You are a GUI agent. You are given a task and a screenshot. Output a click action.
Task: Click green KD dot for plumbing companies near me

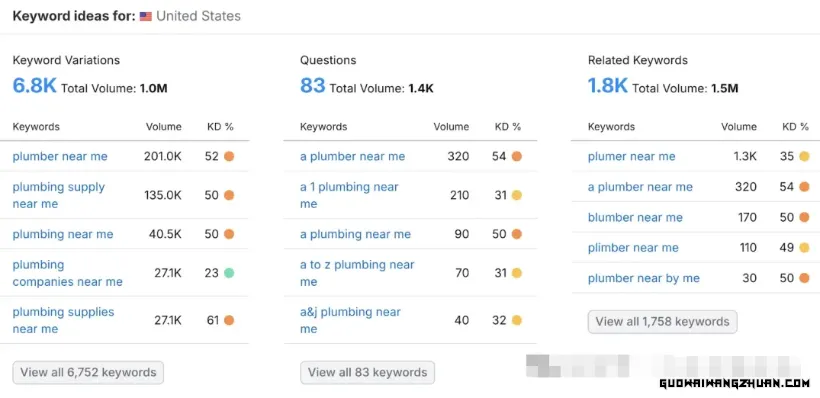[x=229, y=273]
